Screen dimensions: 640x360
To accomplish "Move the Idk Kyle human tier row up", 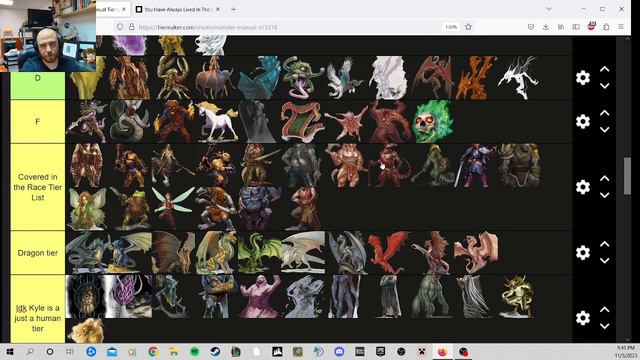I will point(604,309).
